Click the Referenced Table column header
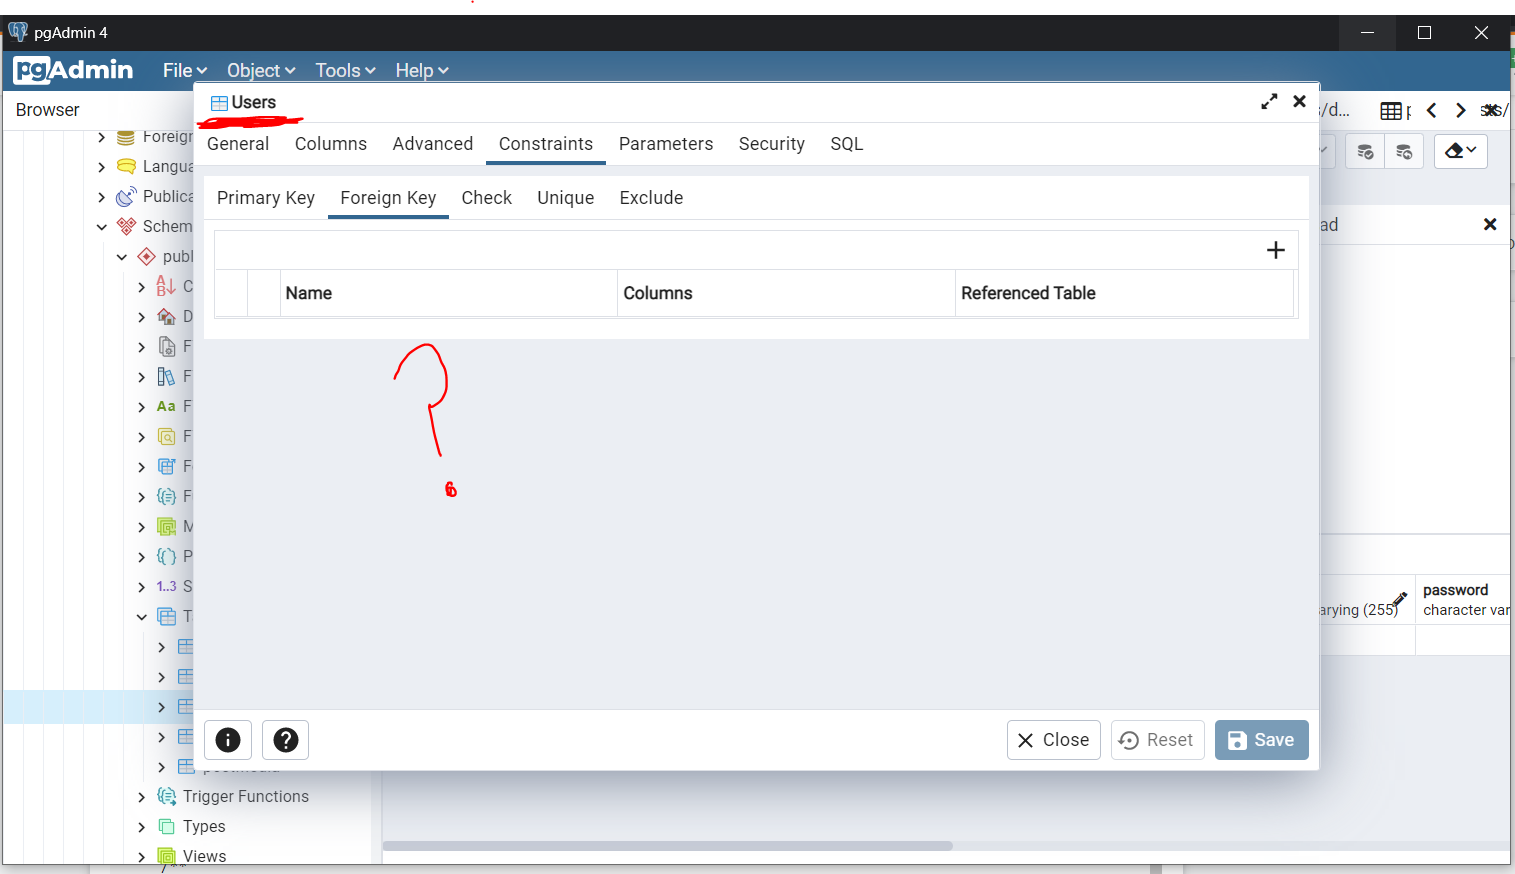 pyautogui.click(x=1125, y=293)
